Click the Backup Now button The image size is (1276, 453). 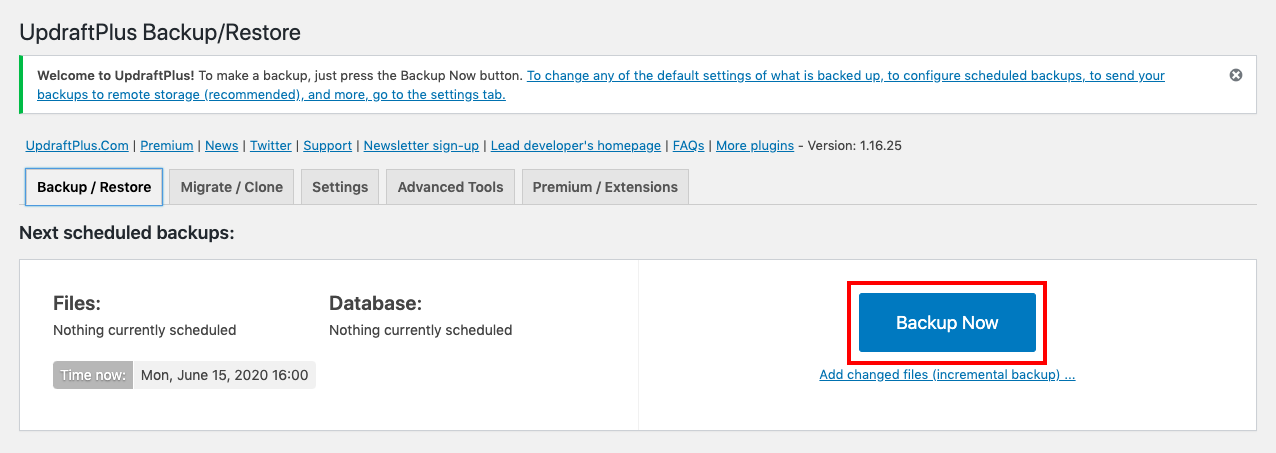[947, 323]
